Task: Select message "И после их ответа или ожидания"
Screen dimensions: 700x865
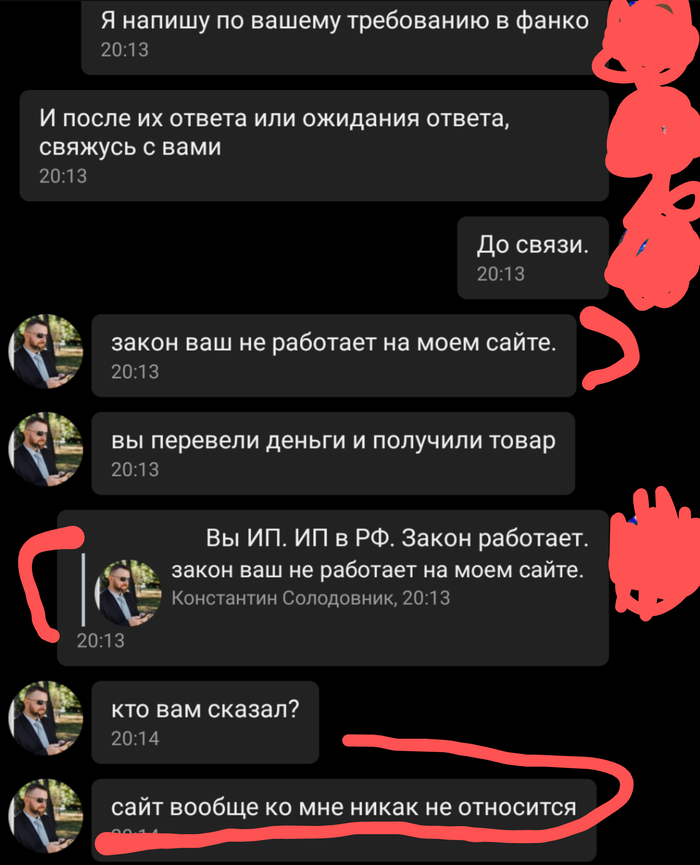Action: point(314,146)
